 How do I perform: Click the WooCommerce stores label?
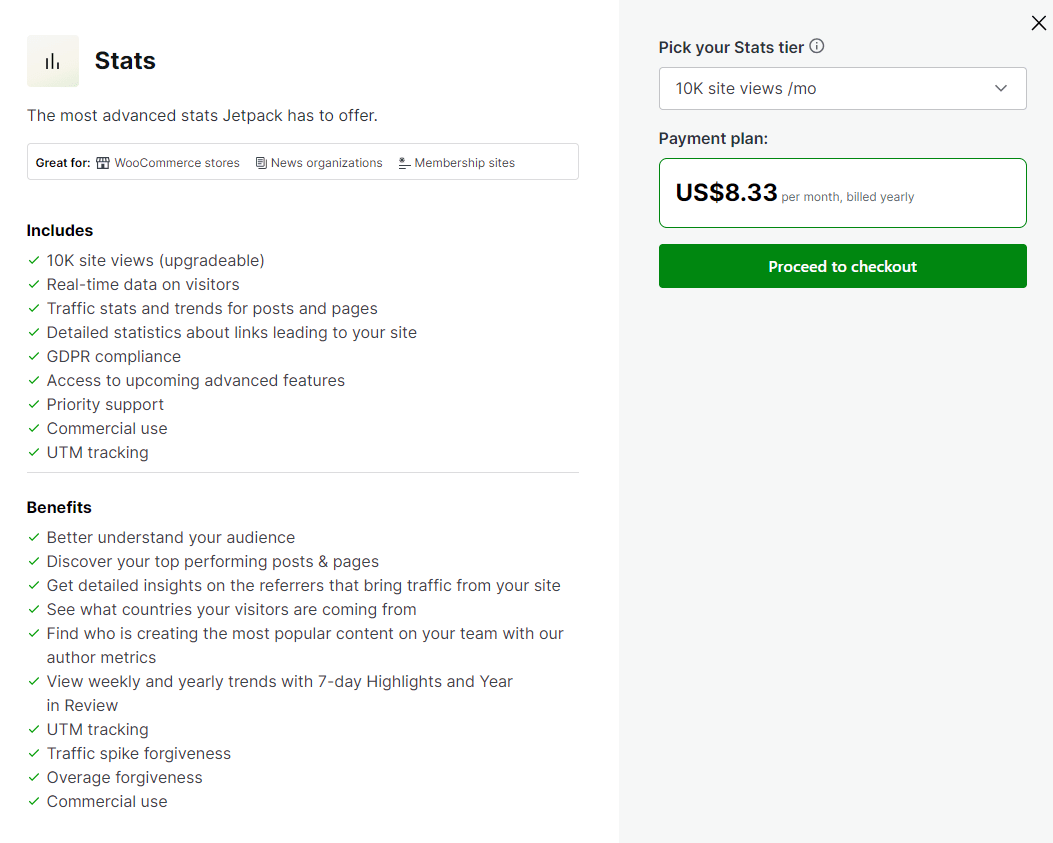177,163
